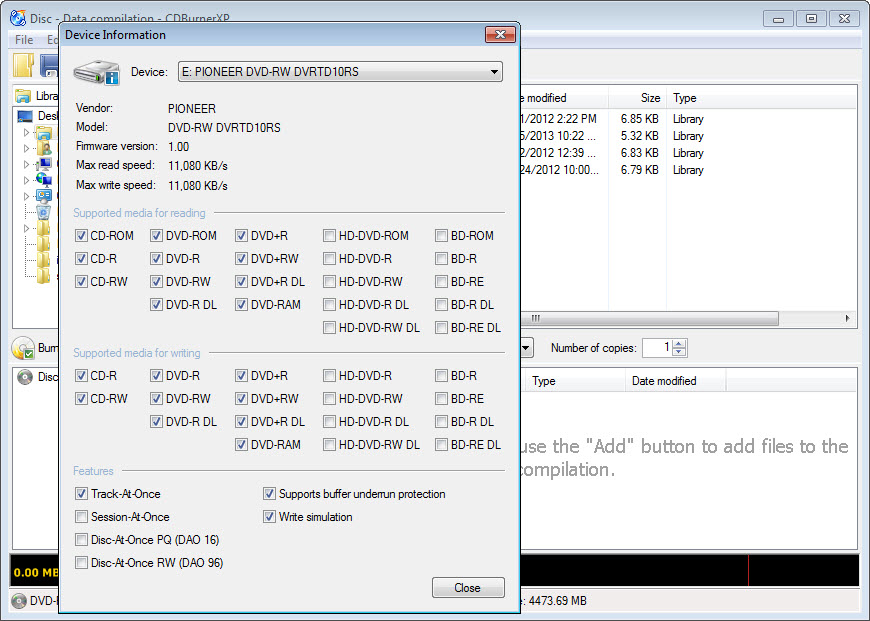870x621 pixels.
Task: Toggle CD-RW under supported media for writing
Action: pos(82,398)
